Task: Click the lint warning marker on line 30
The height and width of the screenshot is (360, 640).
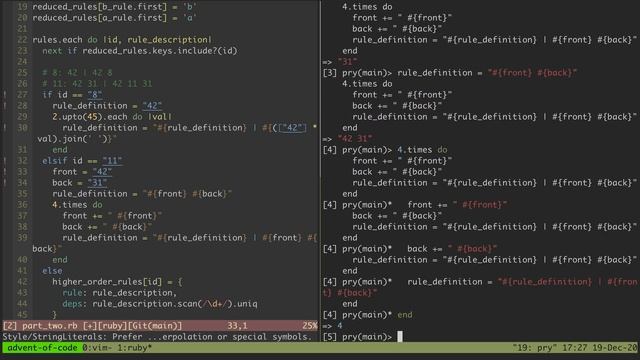Action: [x=5, y=128]
